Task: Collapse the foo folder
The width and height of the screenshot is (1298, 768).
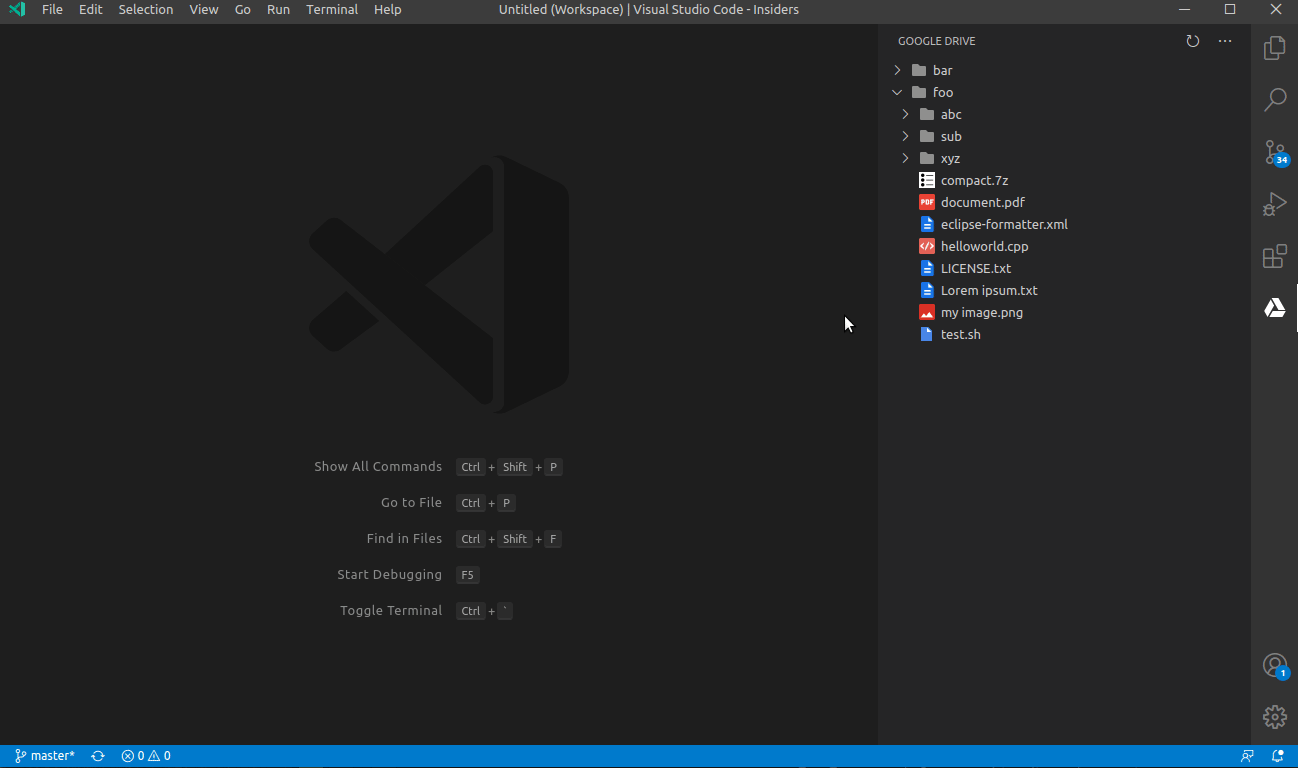Action: click(942, 92)
